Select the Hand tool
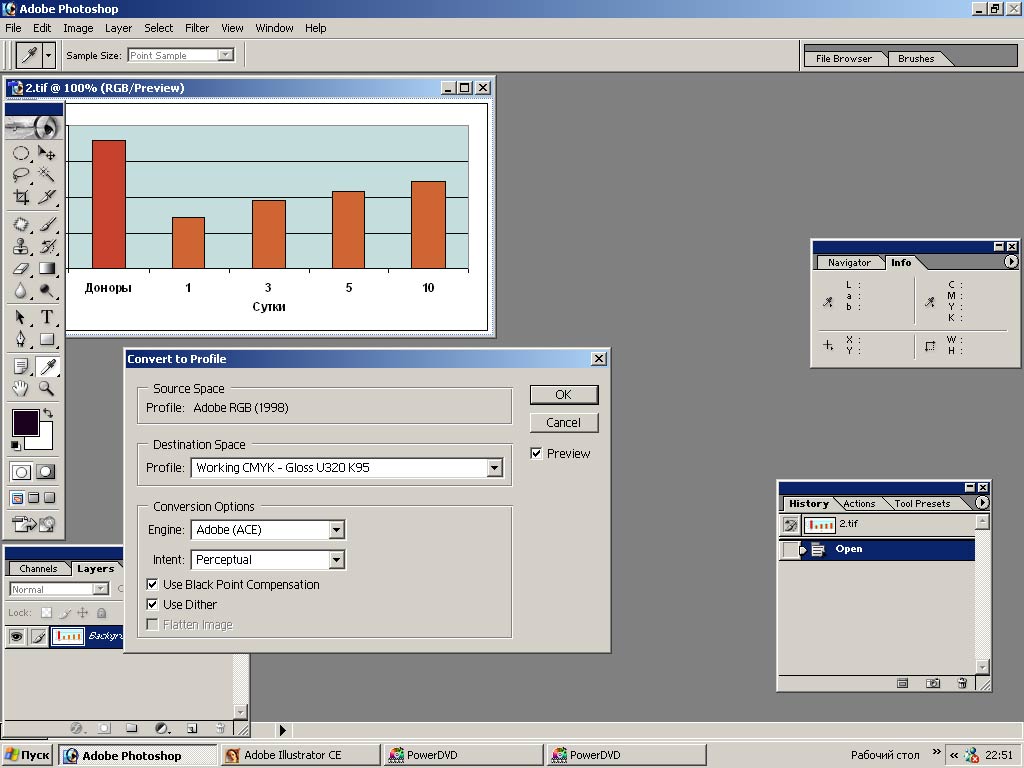Screen dimensions: 1024x768 tap(21, 389)
